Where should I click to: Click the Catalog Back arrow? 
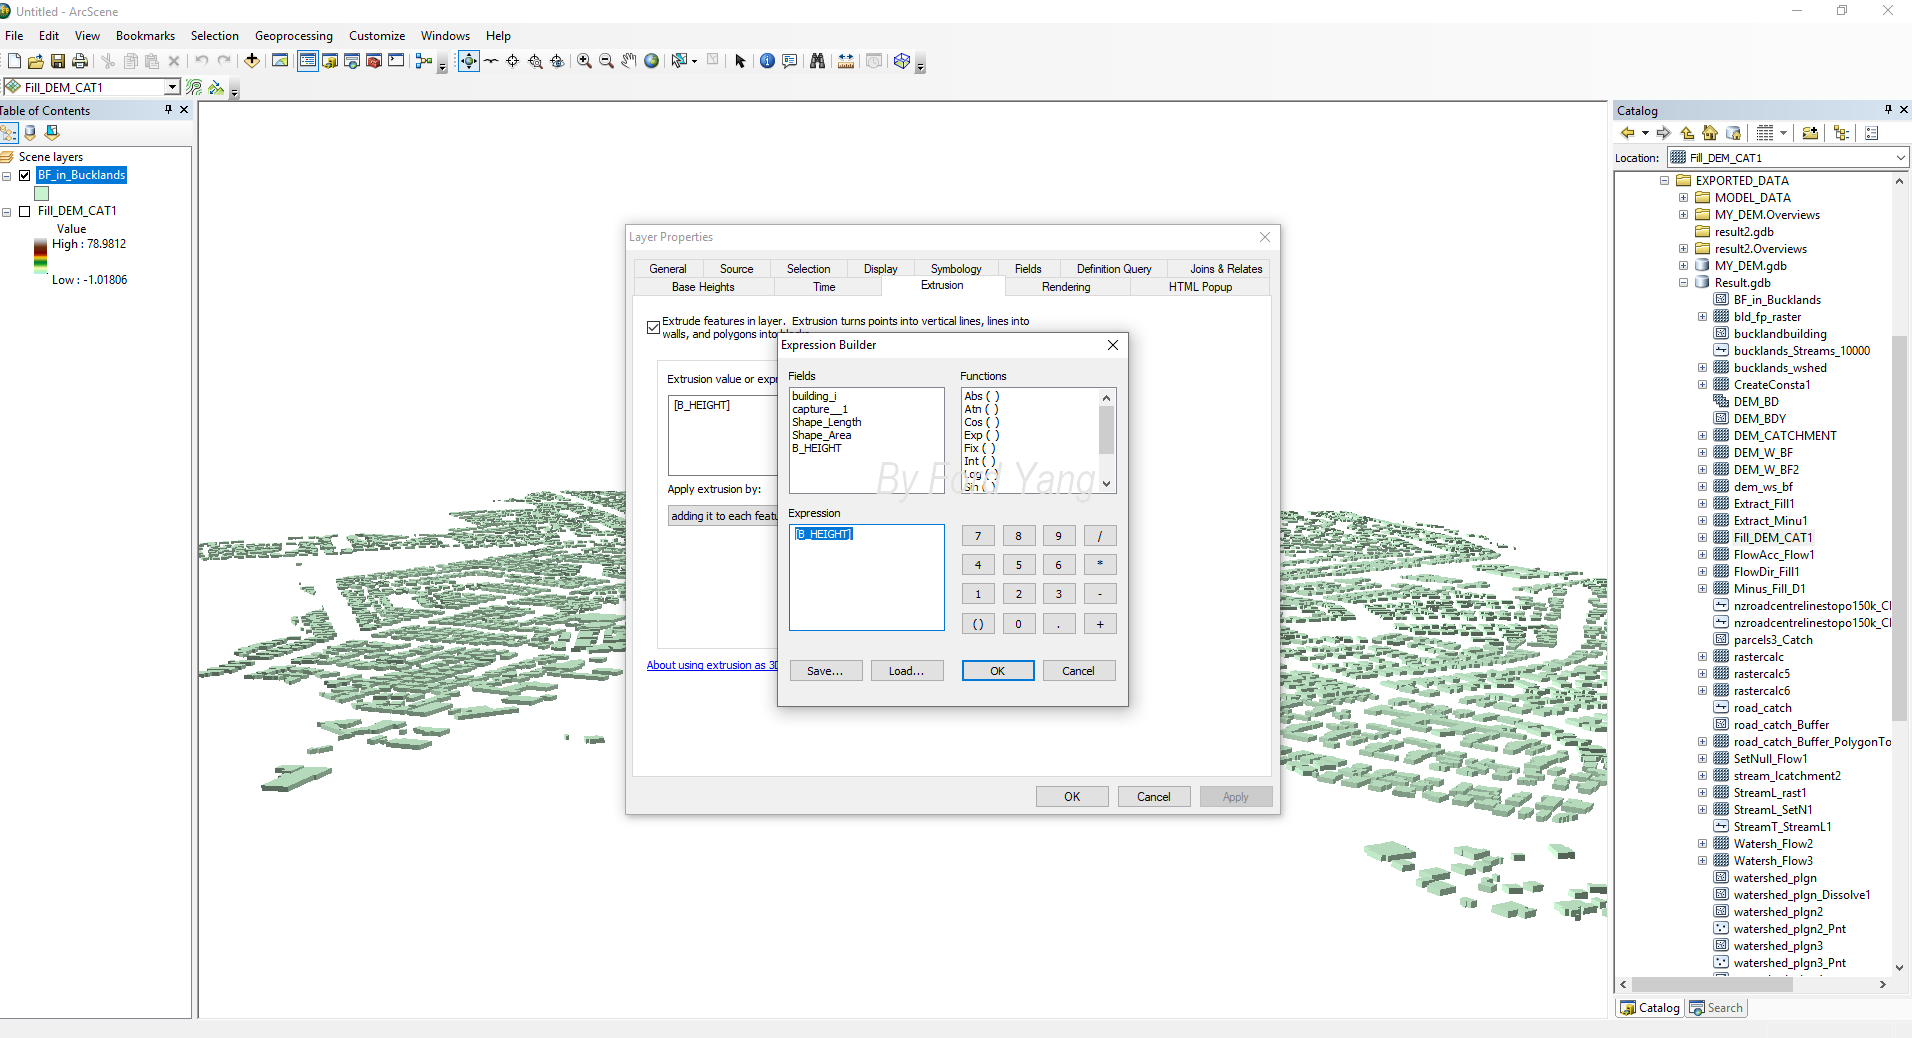1627,133
